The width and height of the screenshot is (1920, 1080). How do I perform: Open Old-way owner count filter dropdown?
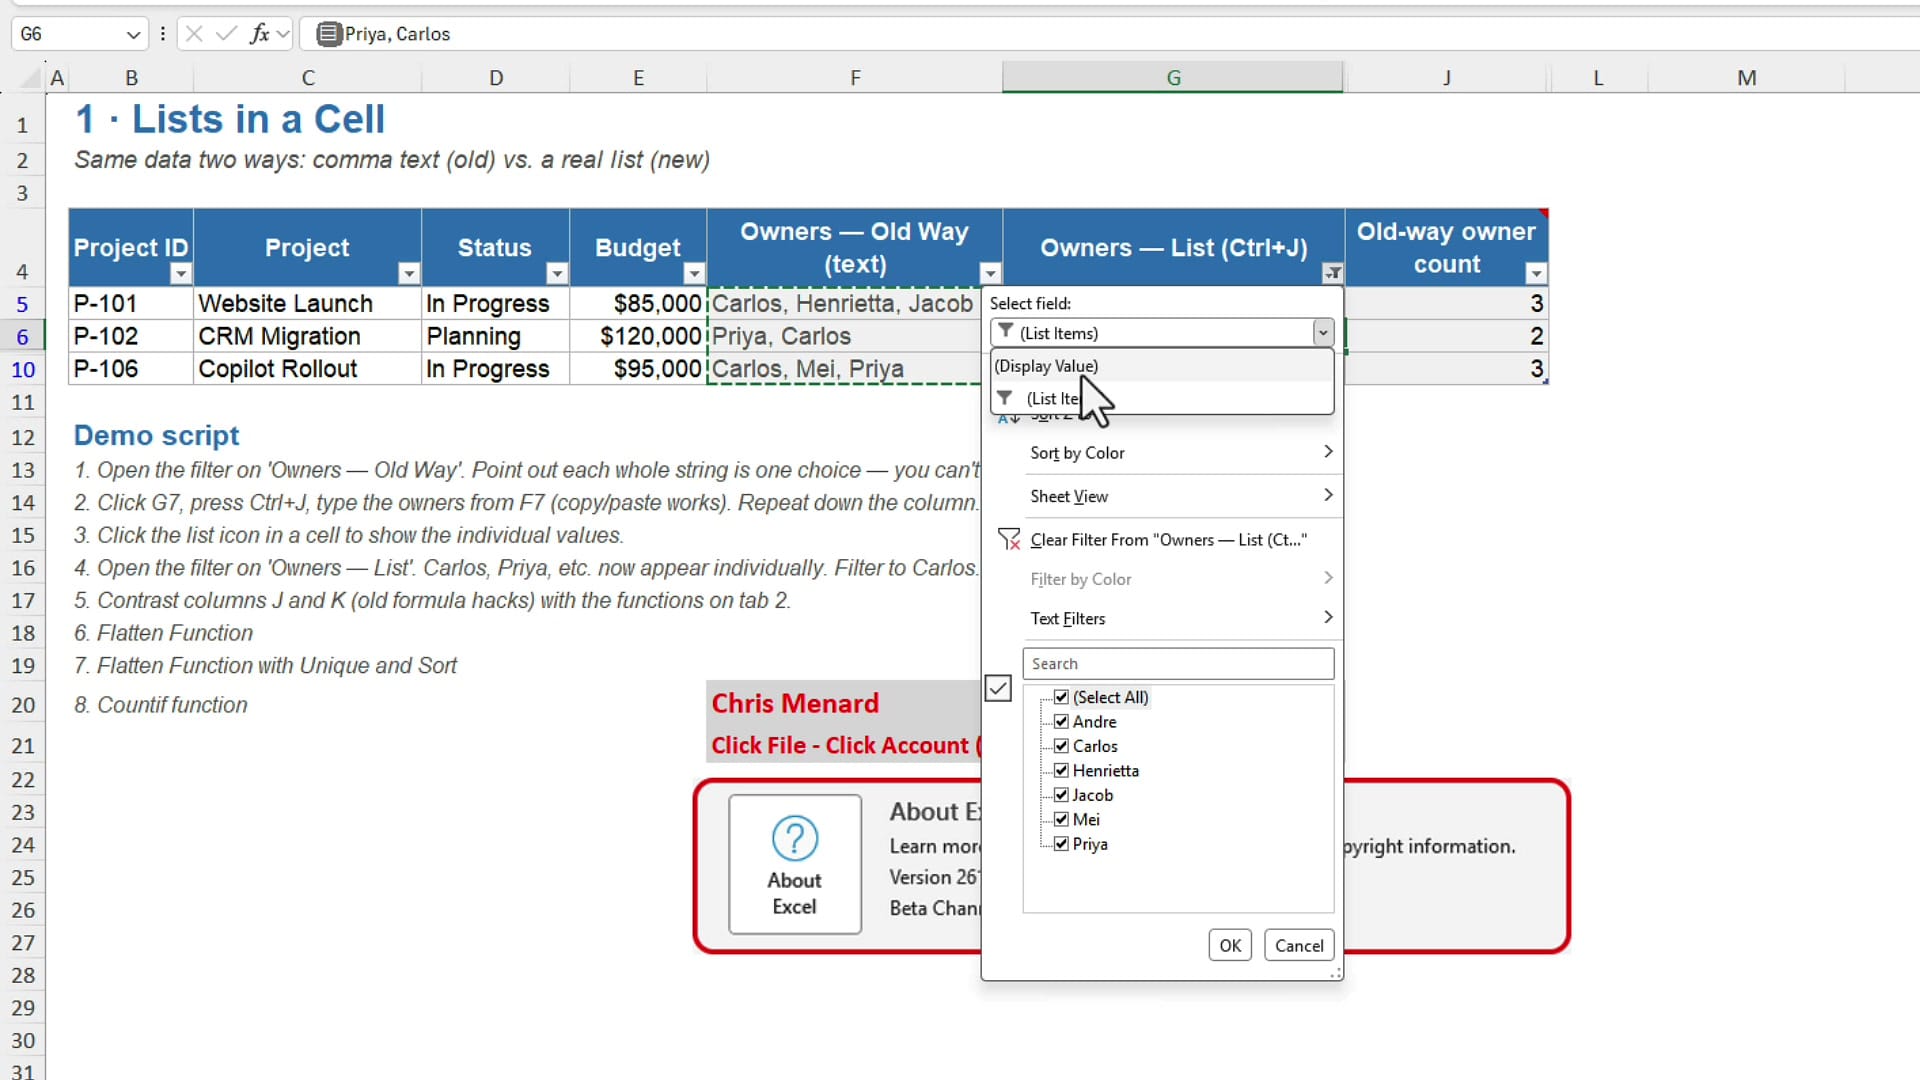1536,273
